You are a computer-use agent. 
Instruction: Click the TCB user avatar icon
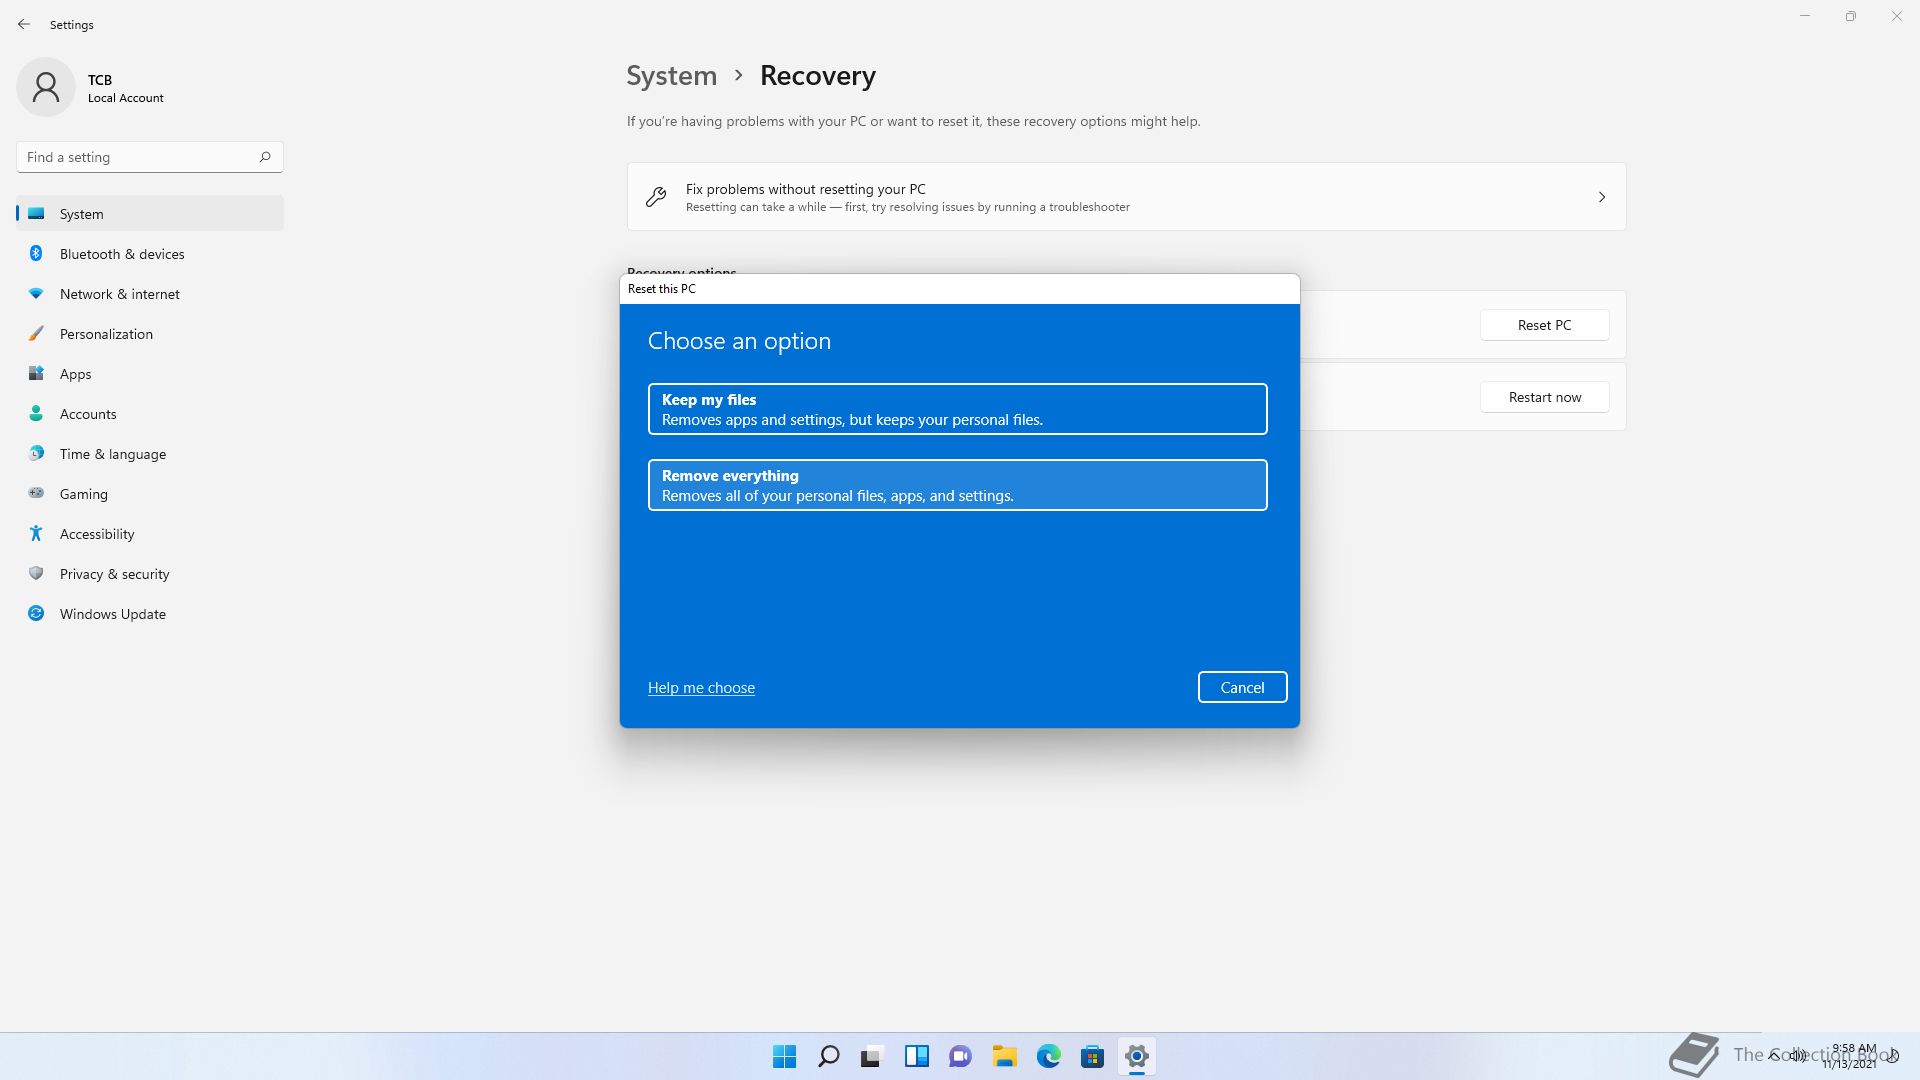(46, 87)
